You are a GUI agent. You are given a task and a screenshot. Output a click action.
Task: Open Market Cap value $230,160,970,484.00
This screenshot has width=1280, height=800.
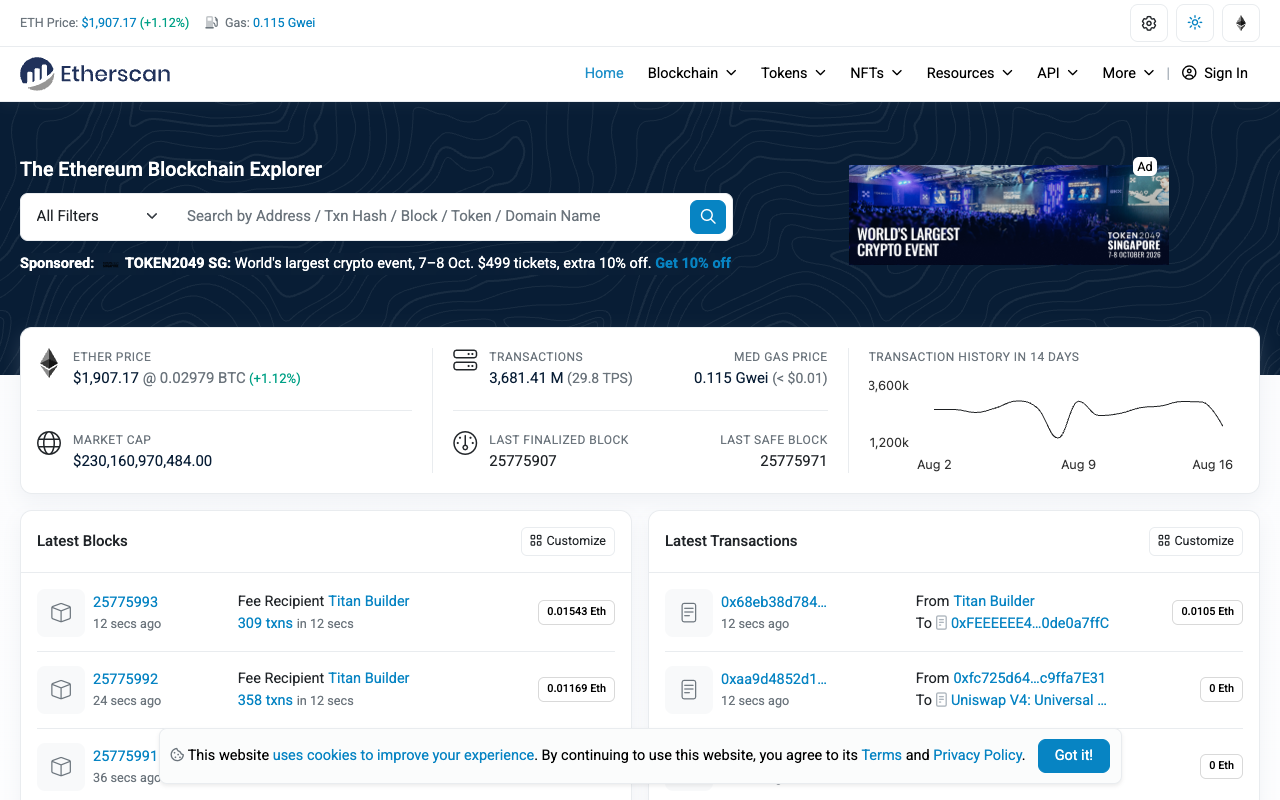142,461
